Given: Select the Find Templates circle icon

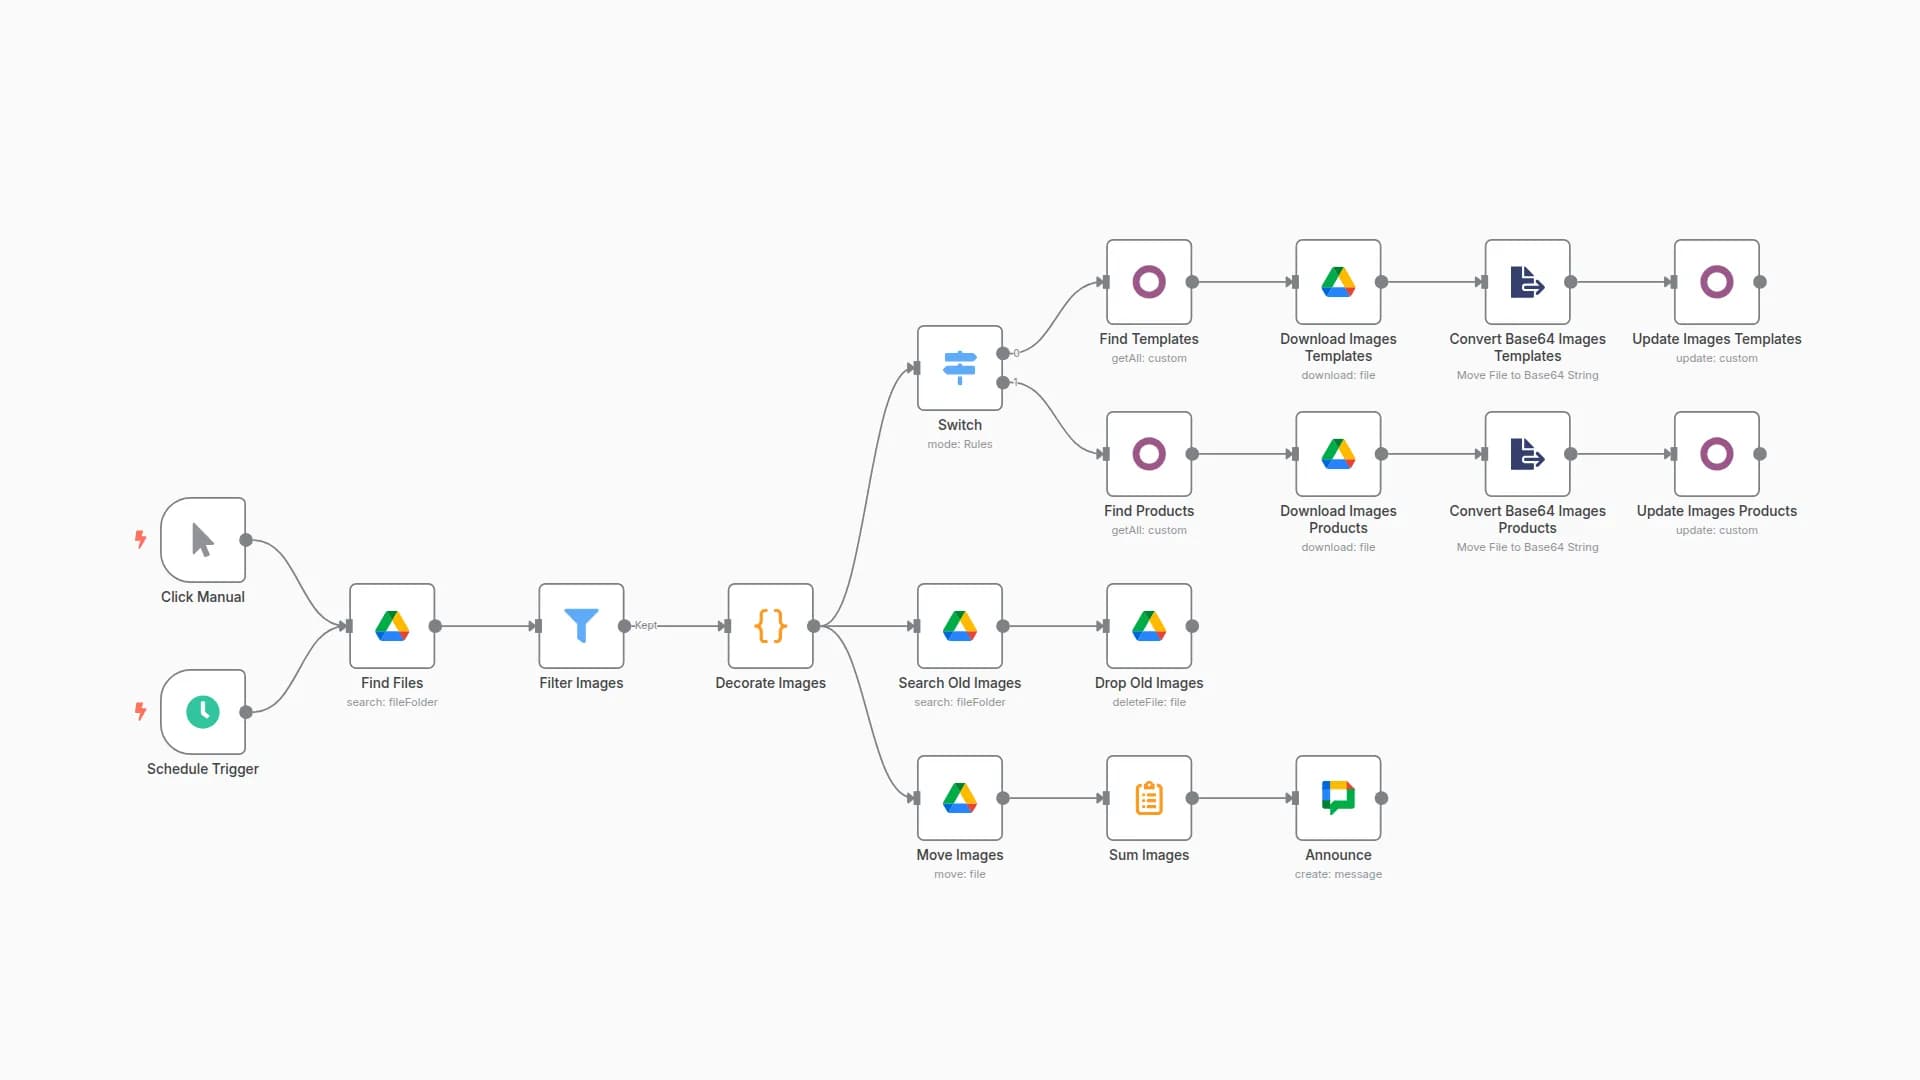Looking at the screenshot, I should 1148,283.
